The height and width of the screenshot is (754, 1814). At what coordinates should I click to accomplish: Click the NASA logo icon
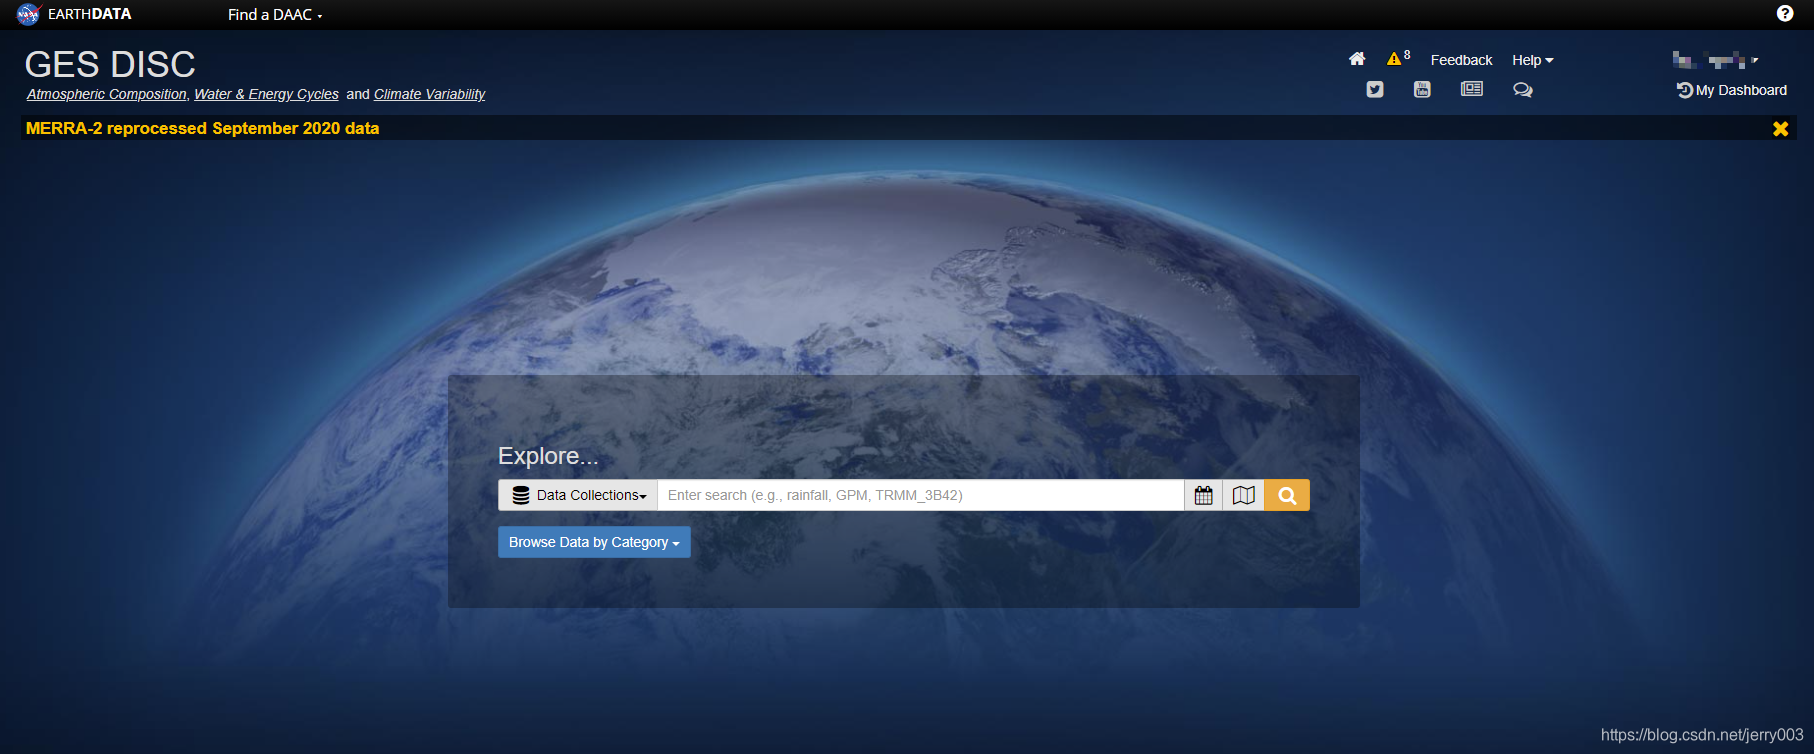coord(28,14)
